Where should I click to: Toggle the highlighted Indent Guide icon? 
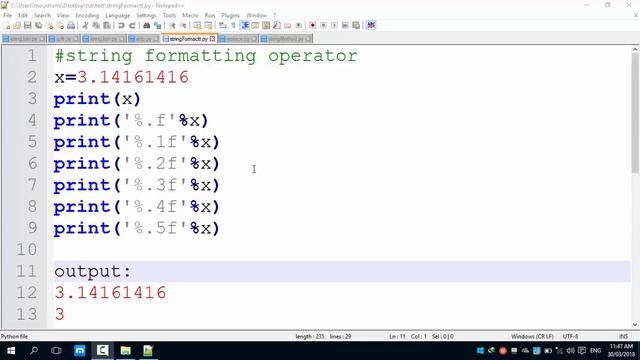tap(244, 25)
